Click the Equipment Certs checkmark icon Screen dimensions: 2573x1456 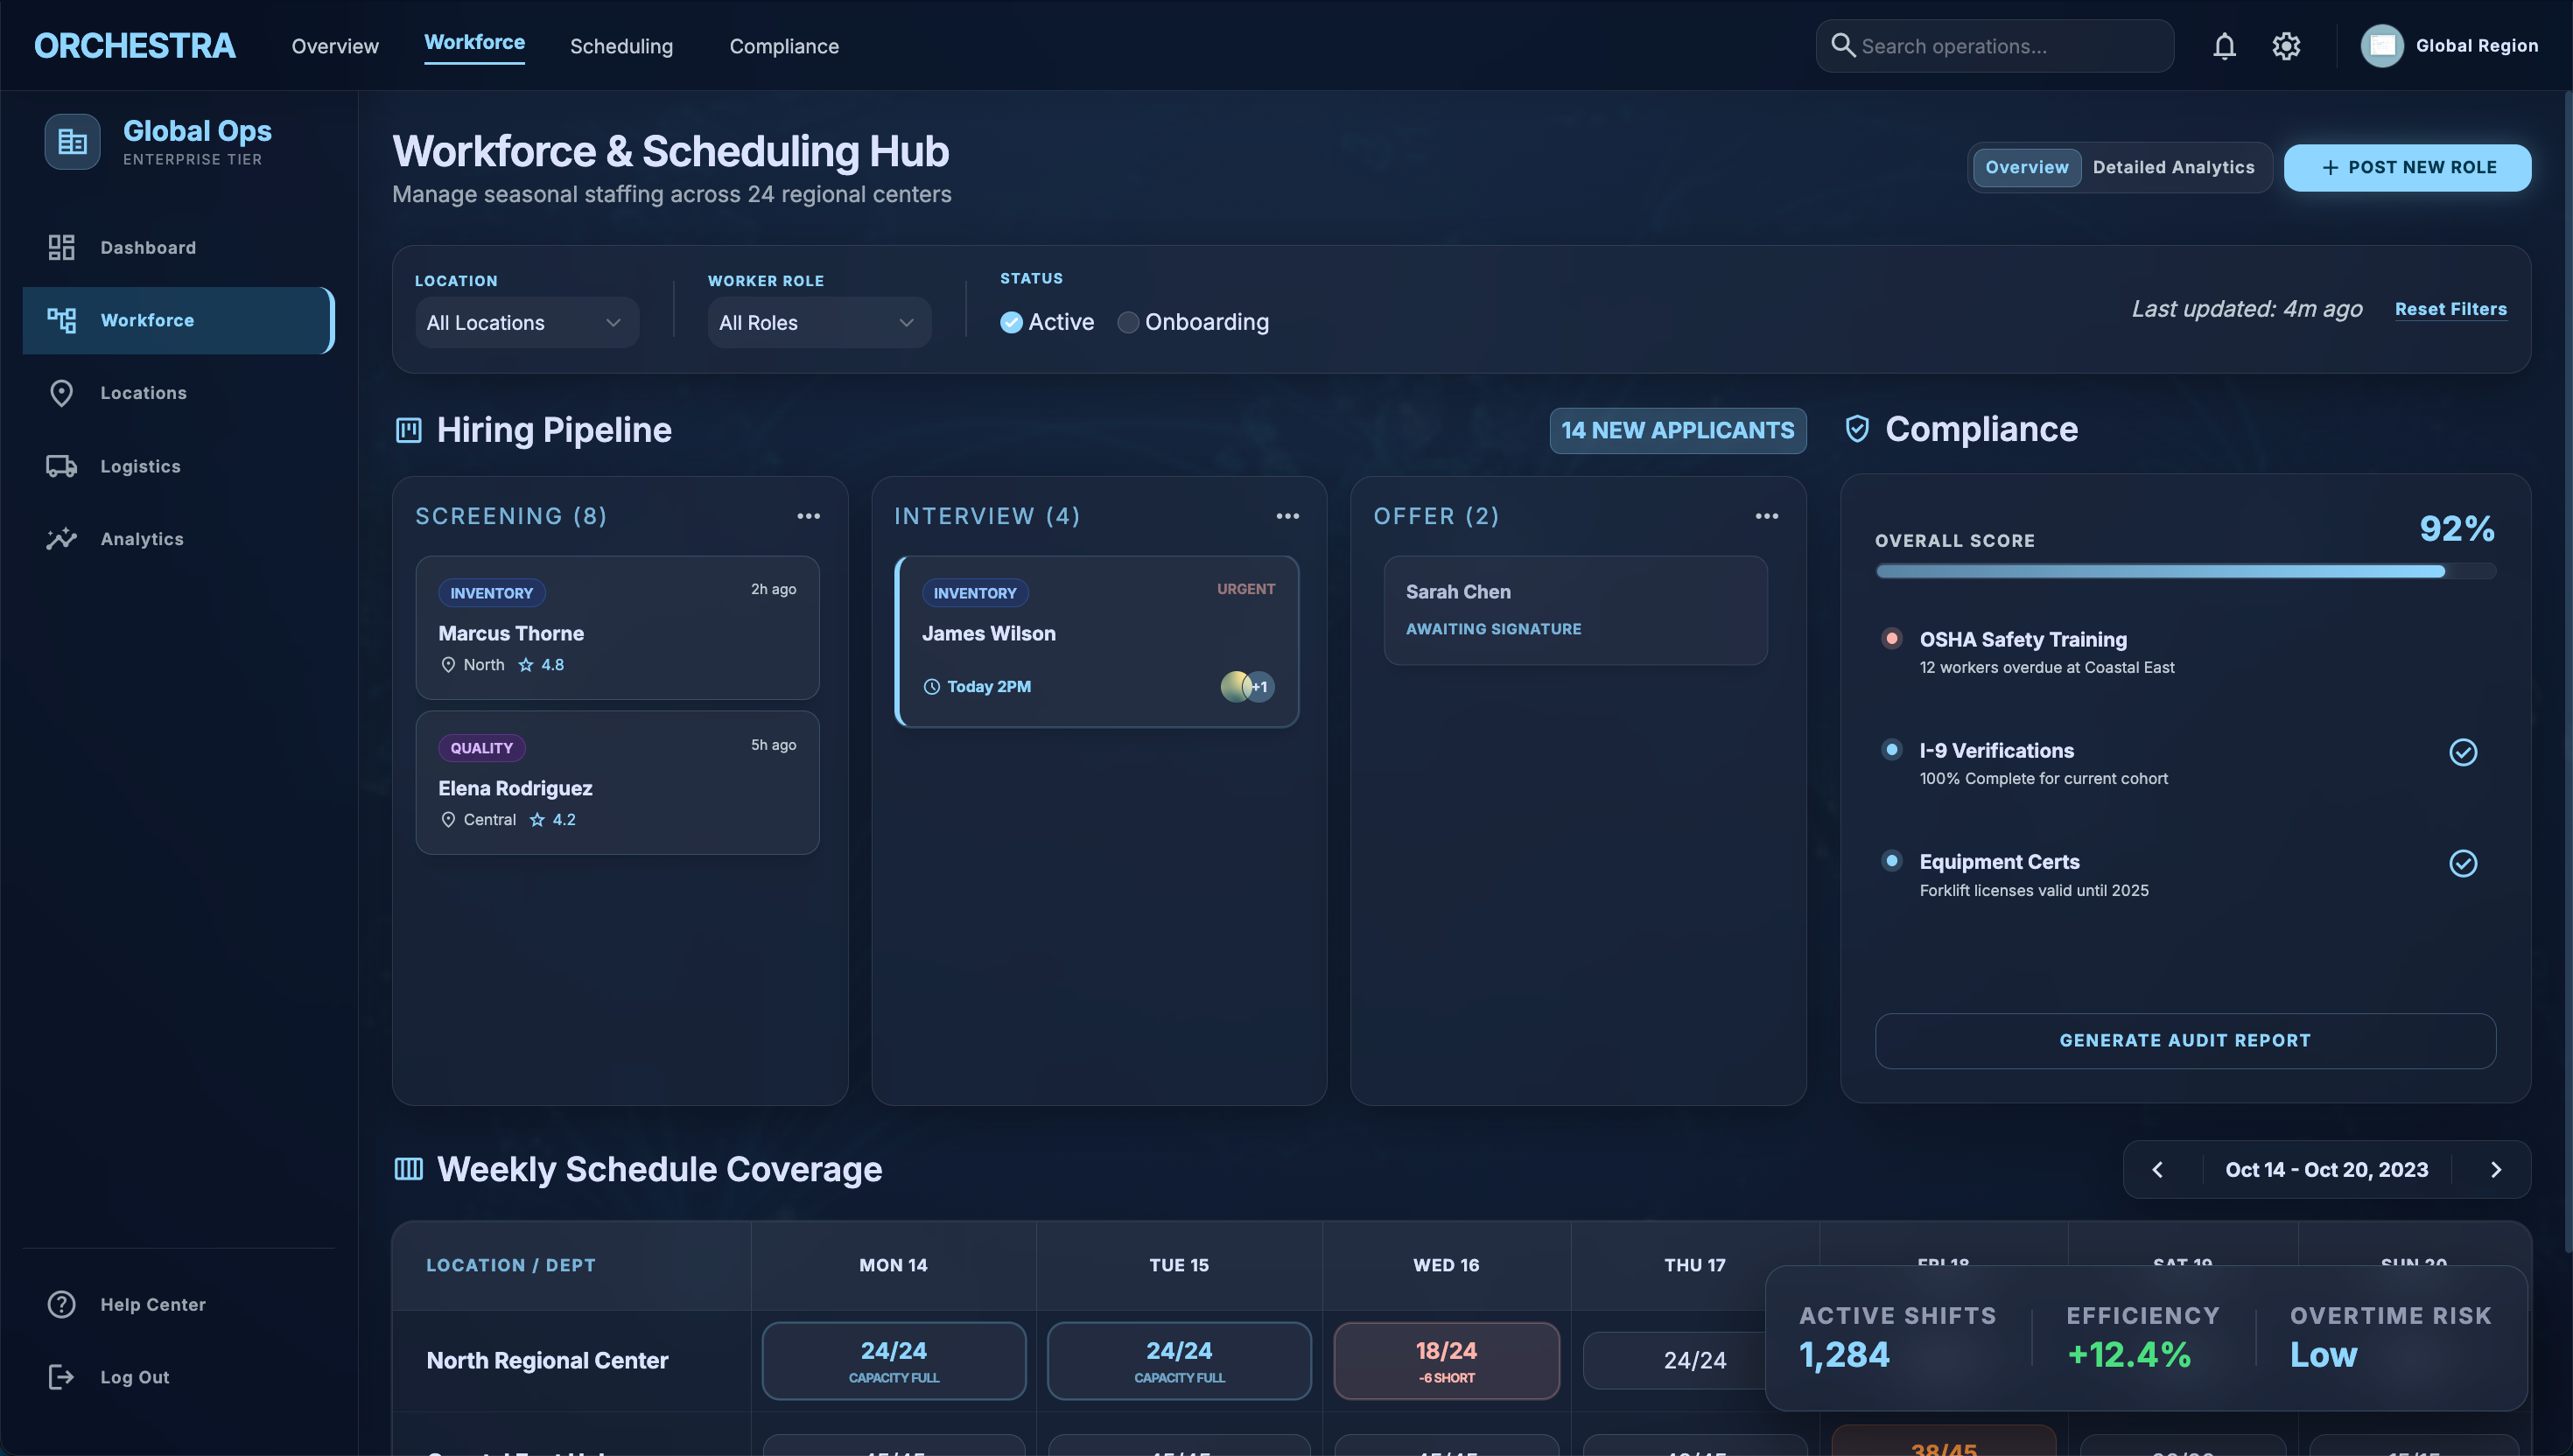coord(2462,863)
